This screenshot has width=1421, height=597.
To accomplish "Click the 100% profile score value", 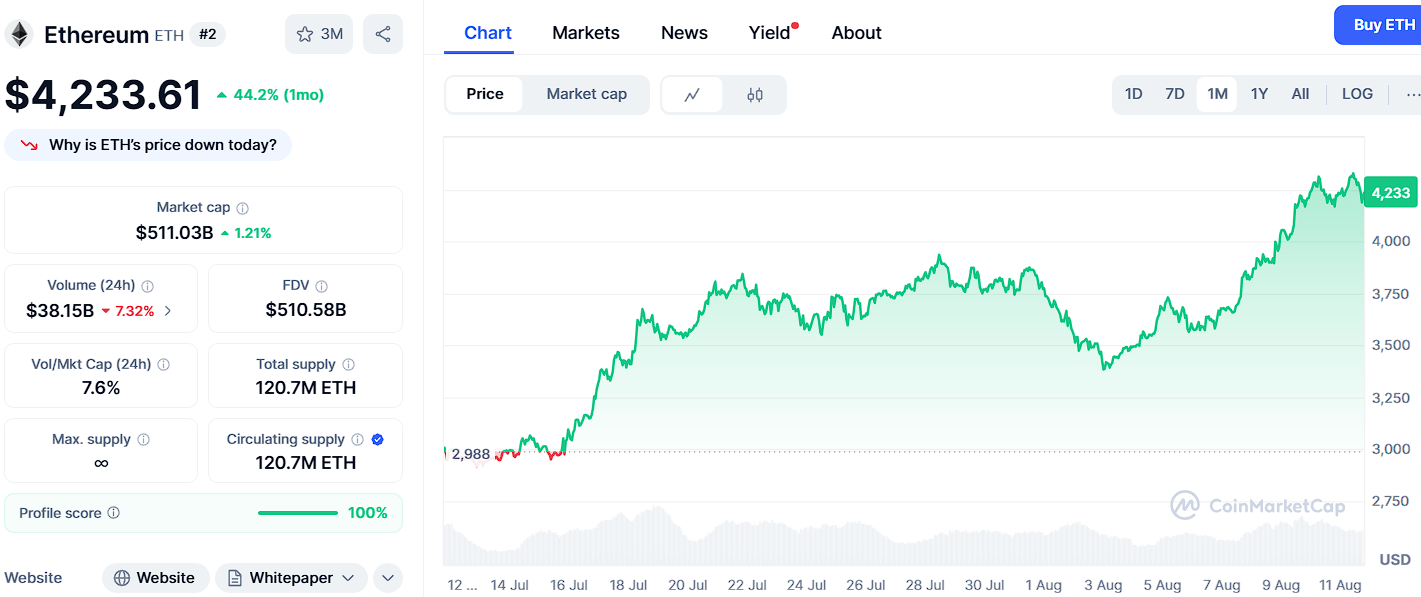I will click(x=368, y=513).
